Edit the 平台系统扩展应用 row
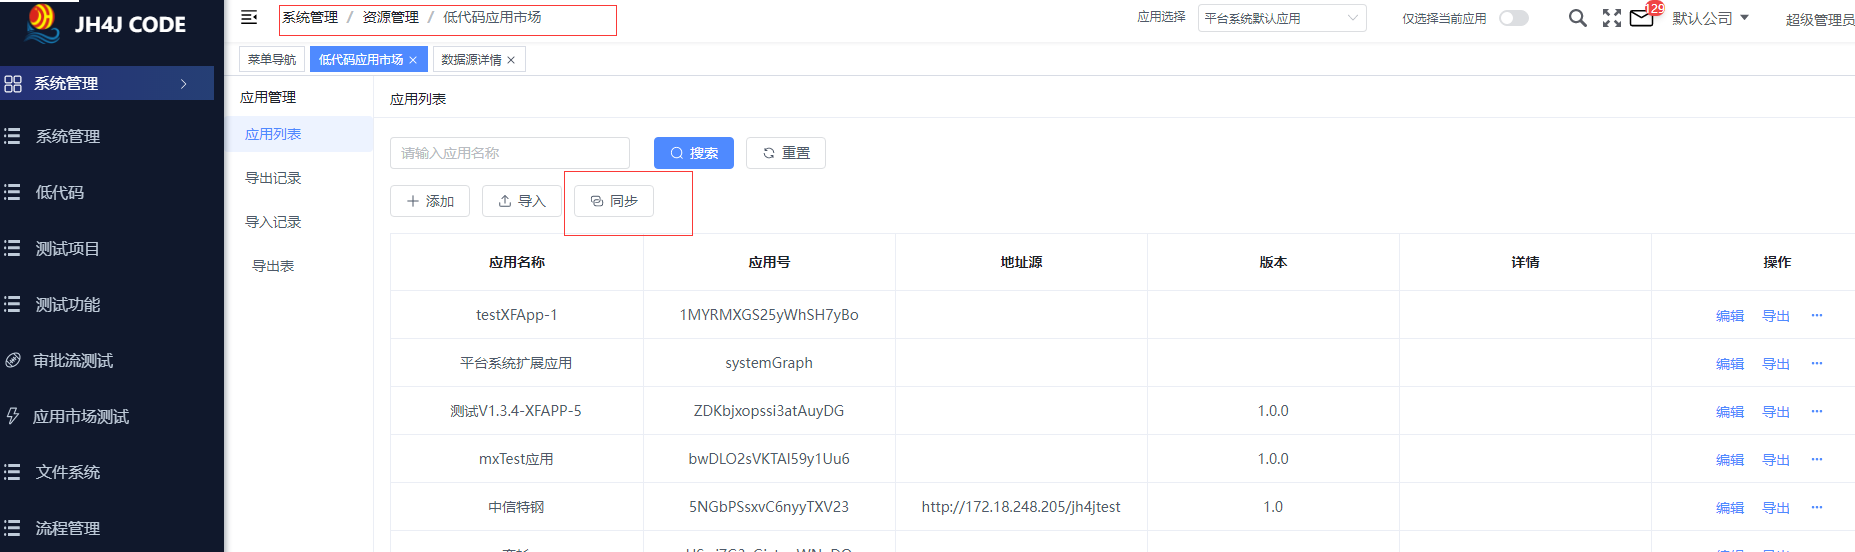Screen dimensions: 1855x552 (x=1730, y=364)
